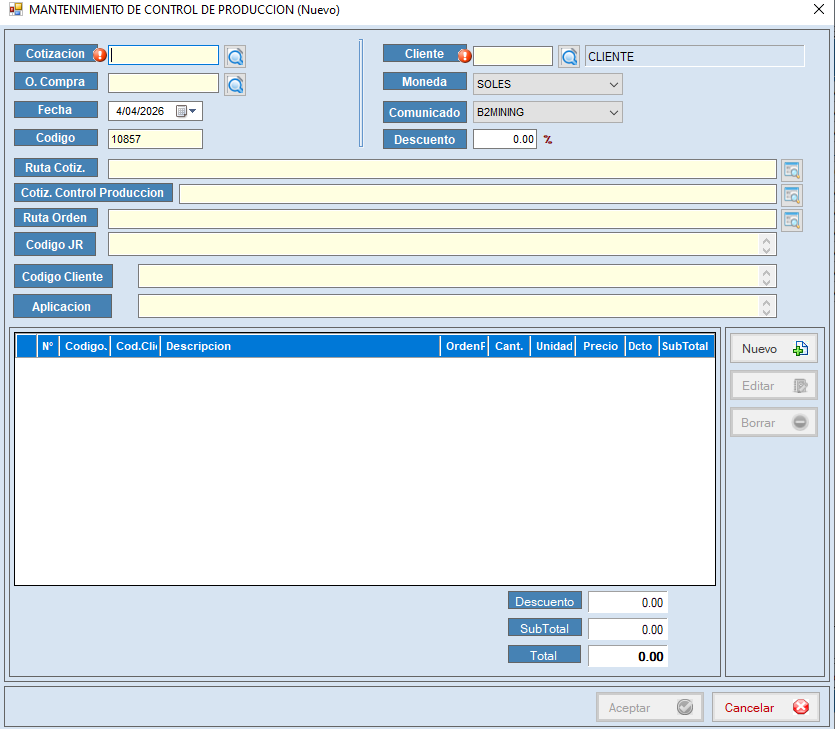Viewport: 835px width, 729px height.
Task: Click into the Descuento percent field
Action: tap(504, 140)
